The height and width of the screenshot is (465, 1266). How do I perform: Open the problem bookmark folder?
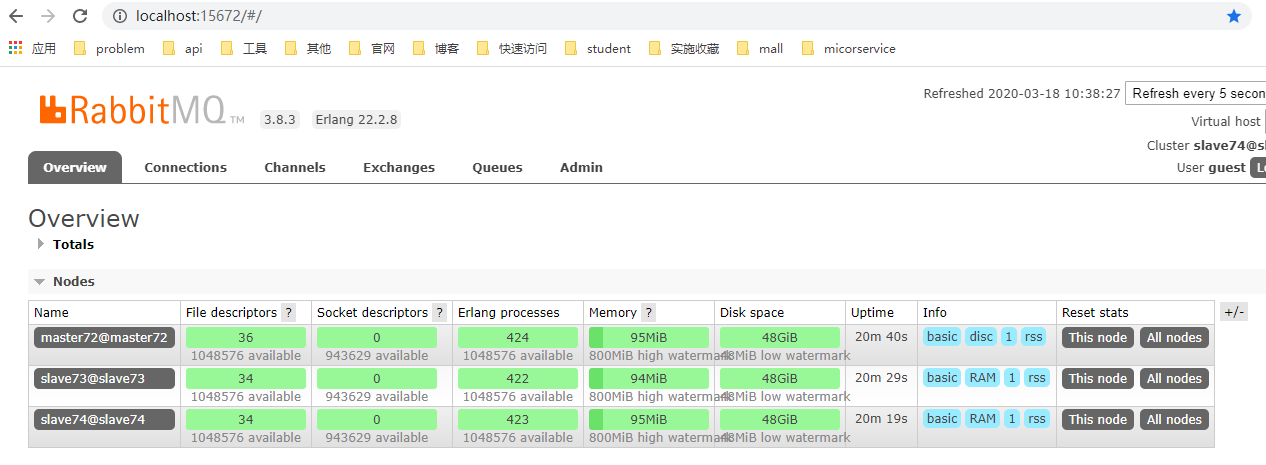[x=109, y=48]
